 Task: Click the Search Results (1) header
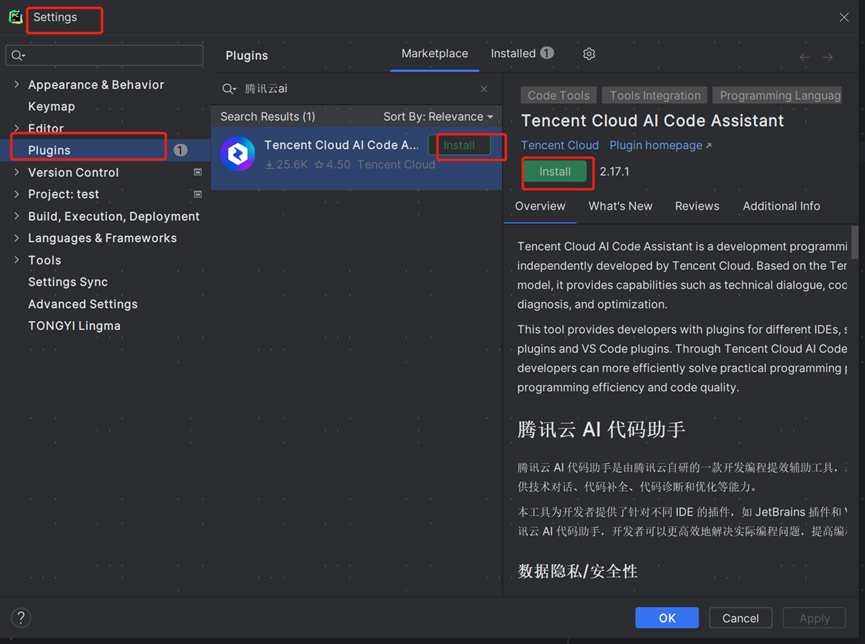(x=268, y=116)
